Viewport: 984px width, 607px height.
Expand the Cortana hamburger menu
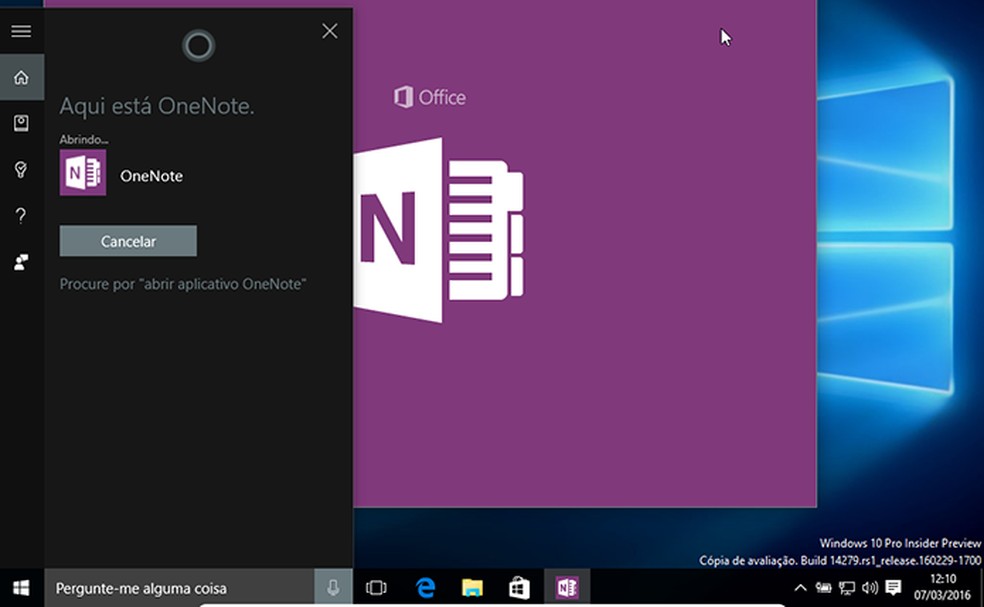(x=21, y=31)
